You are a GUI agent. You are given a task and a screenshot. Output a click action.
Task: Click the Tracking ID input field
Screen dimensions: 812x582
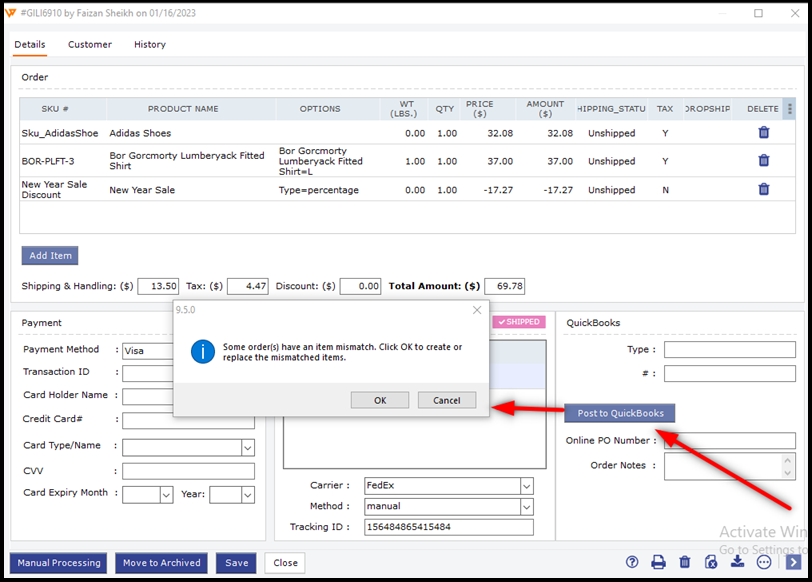448,527
